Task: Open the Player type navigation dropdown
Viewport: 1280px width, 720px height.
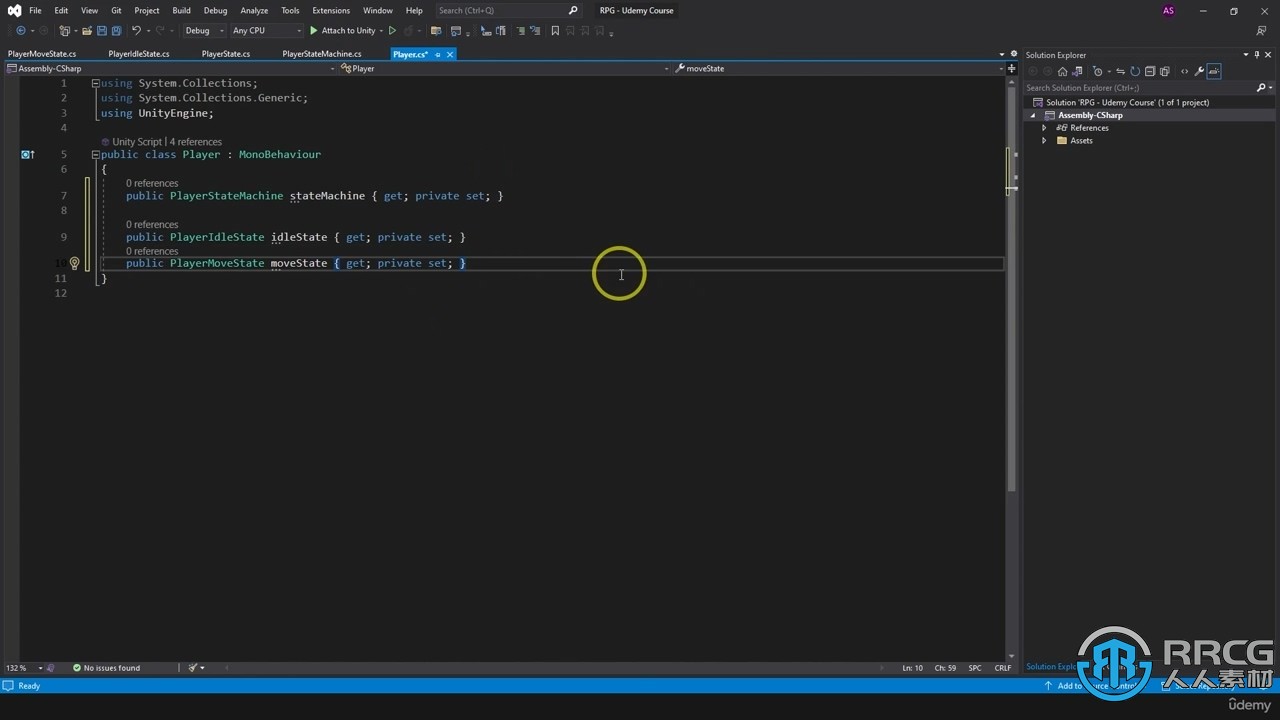Action: tap(503, 68)
